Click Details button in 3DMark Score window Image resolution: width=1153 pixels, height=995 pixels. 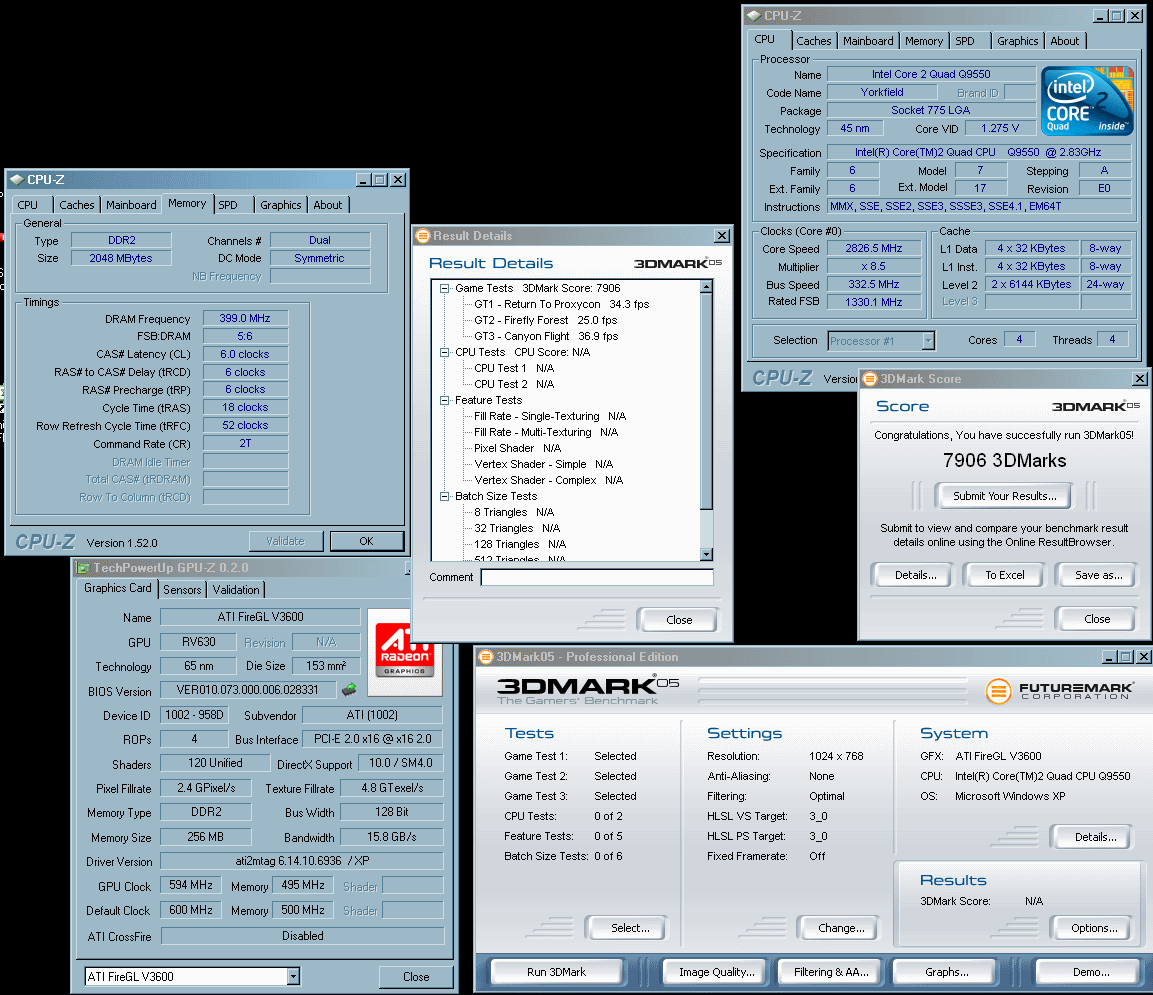[915, 575]
